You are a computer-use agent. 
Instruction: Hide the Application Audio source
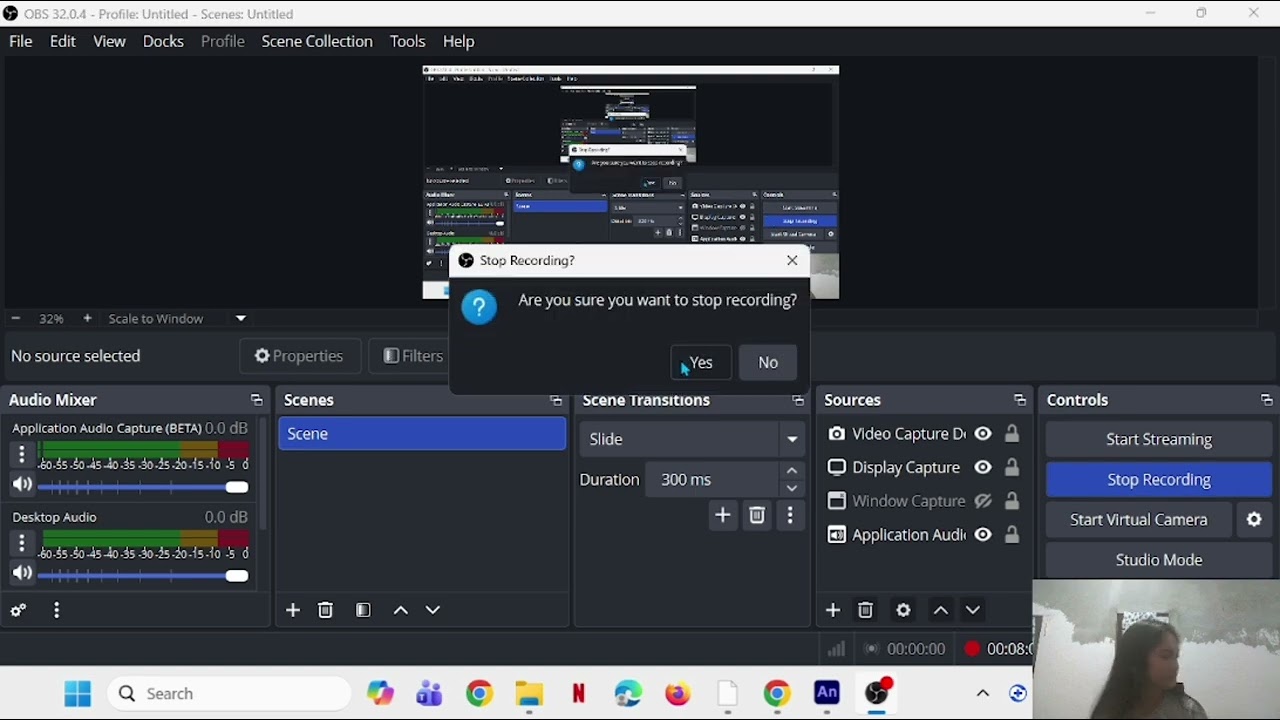pyautogui.click(x=983, y=535)
